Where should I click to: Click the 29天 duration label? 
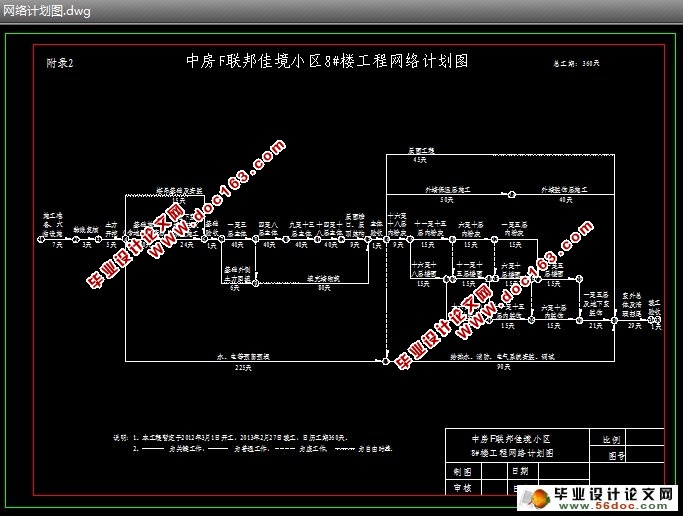(634, 326)
